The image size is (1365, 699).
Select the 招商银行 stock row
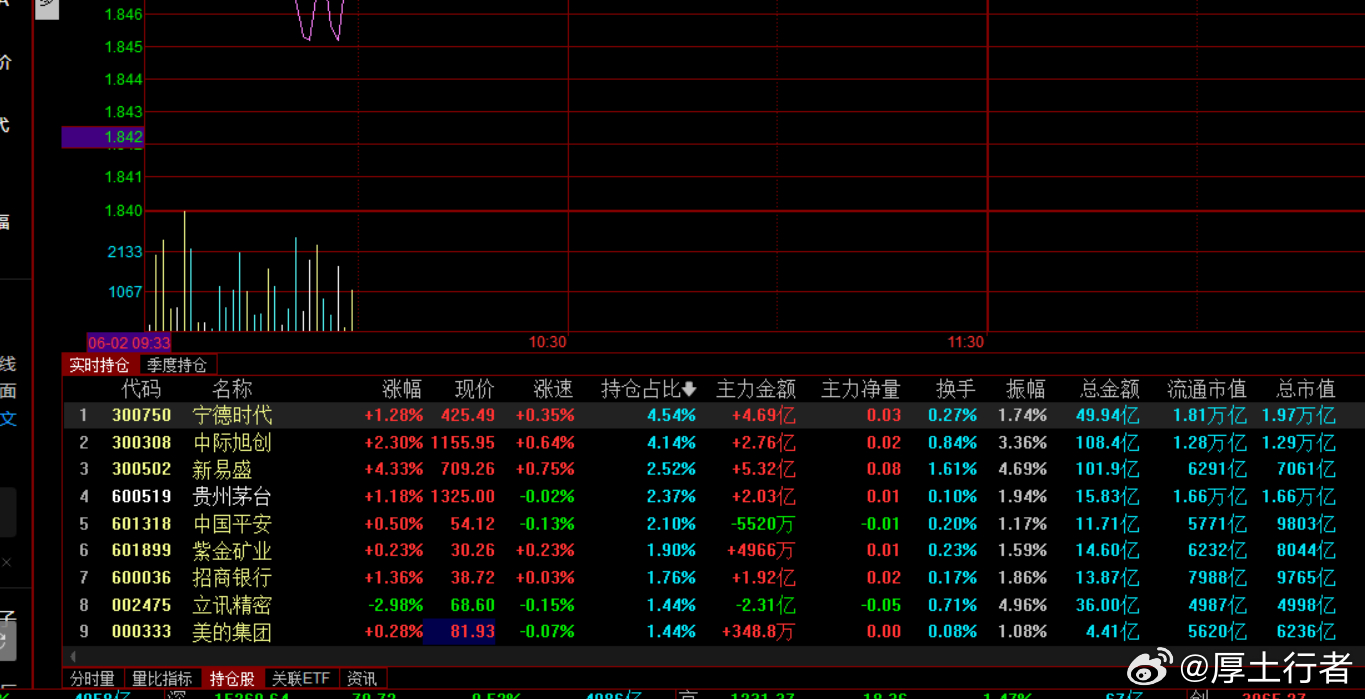tap(713, 578)
